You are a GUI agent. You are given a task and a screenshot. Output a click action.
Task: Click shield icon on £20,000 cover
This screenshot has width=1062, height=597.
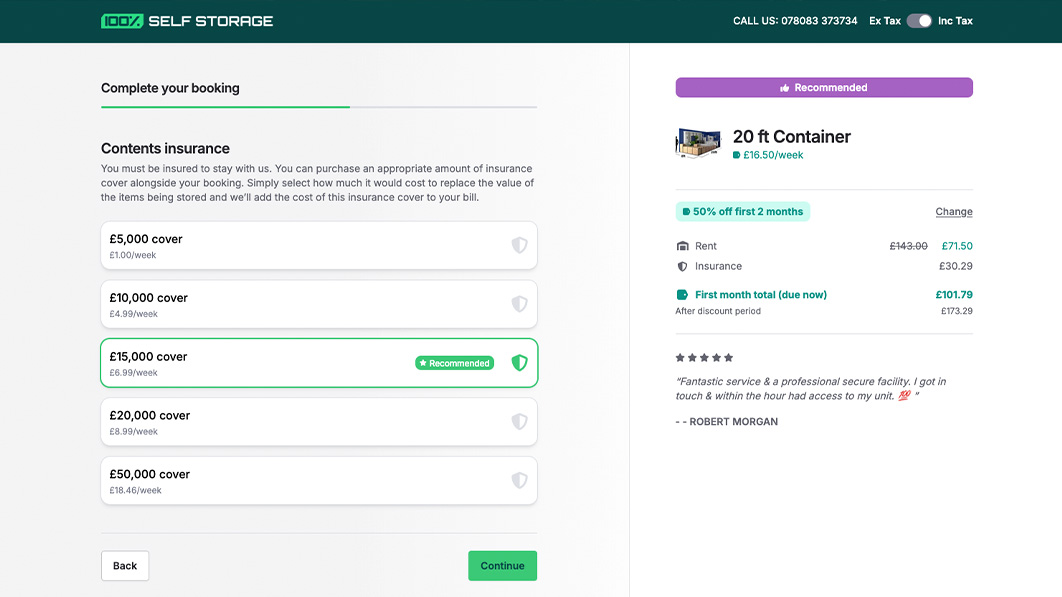pyautogui.click(x=519, y=422)
